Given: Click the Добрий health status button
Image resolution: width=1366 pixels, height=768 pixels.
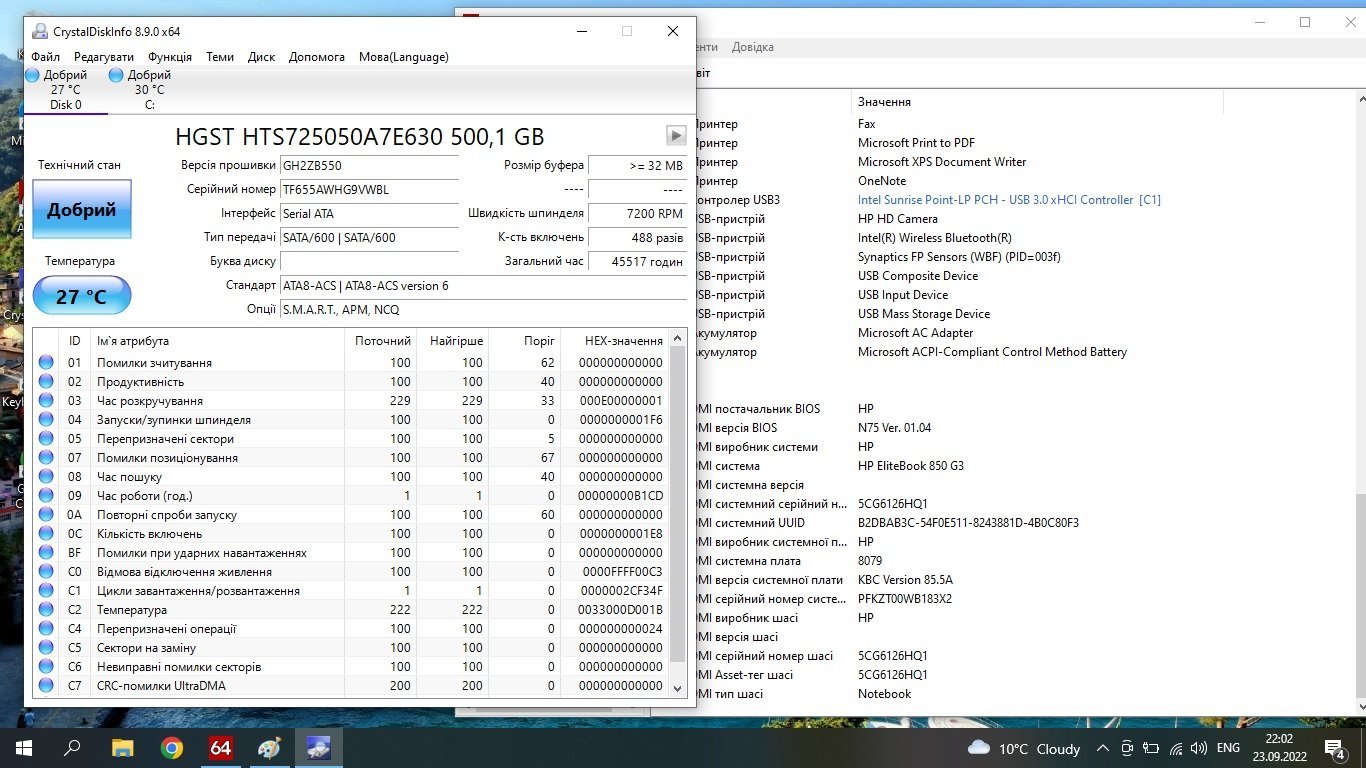Looking at the screenshot, I should pos(82,210).
